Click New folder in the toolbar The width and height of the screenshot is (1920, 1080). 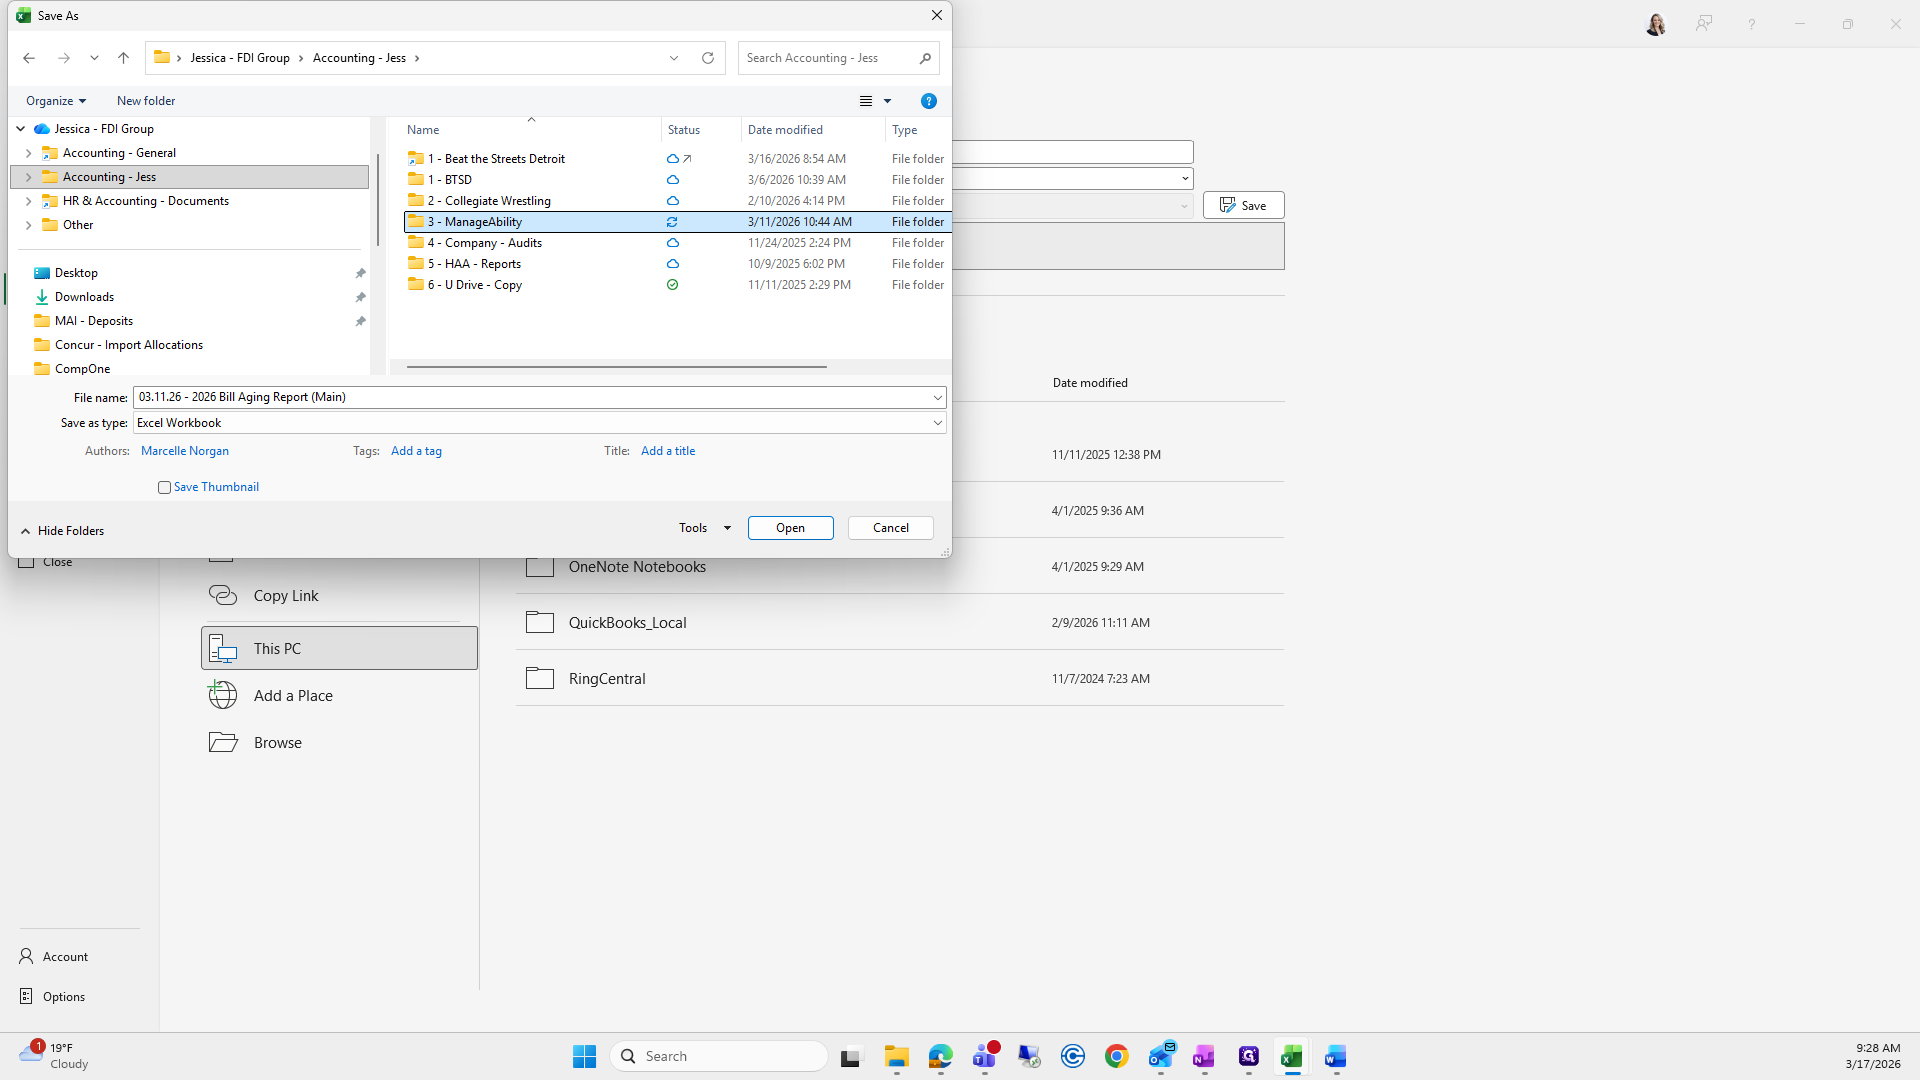(146, 101)
